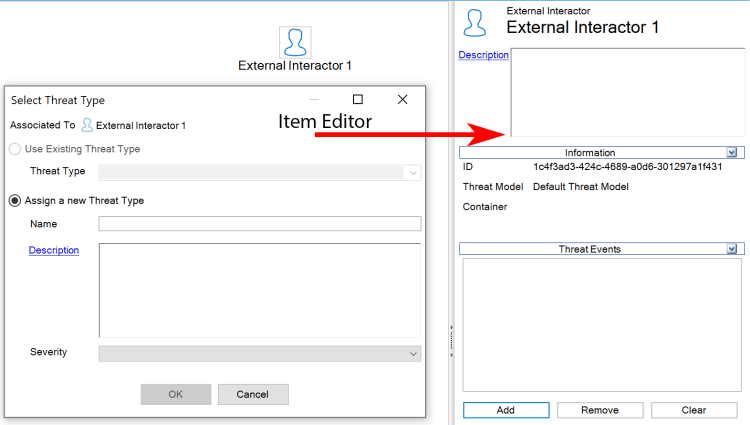The width and height of the screenshot is (750, 425).
Task: Close the Select Threat Type dialog
Action: pyautogui.click(x=402, y=100)
